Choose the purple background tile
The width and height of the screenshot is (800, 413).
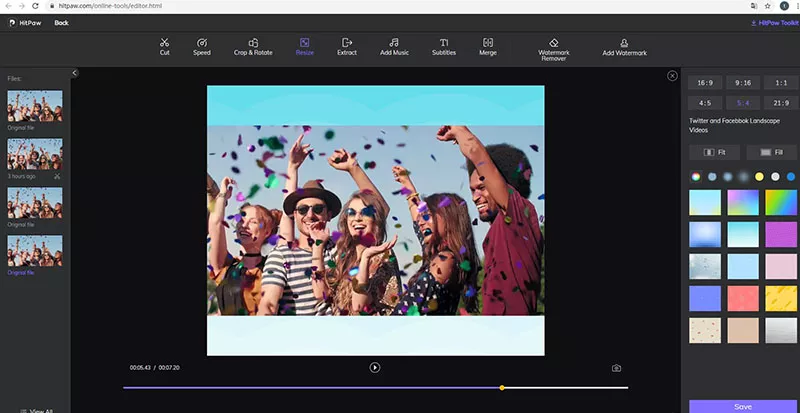click(x=781, y=234)
